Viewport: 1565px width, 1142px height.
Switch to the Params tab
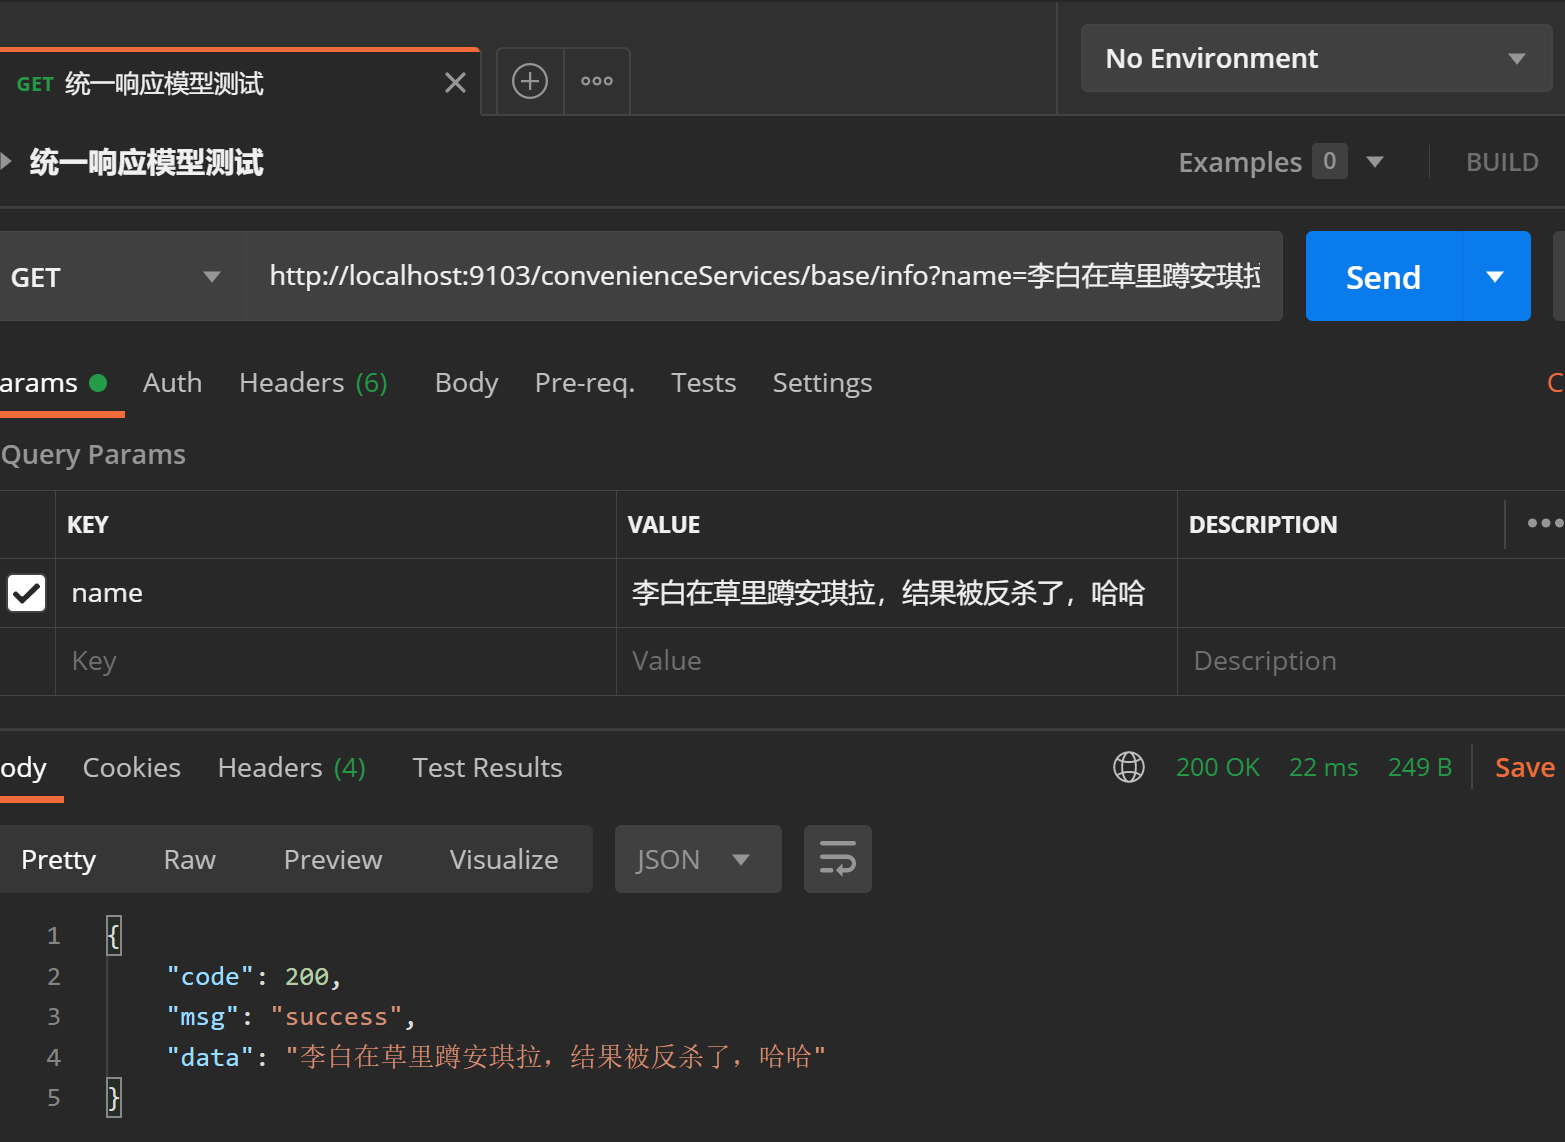point(54,383)
